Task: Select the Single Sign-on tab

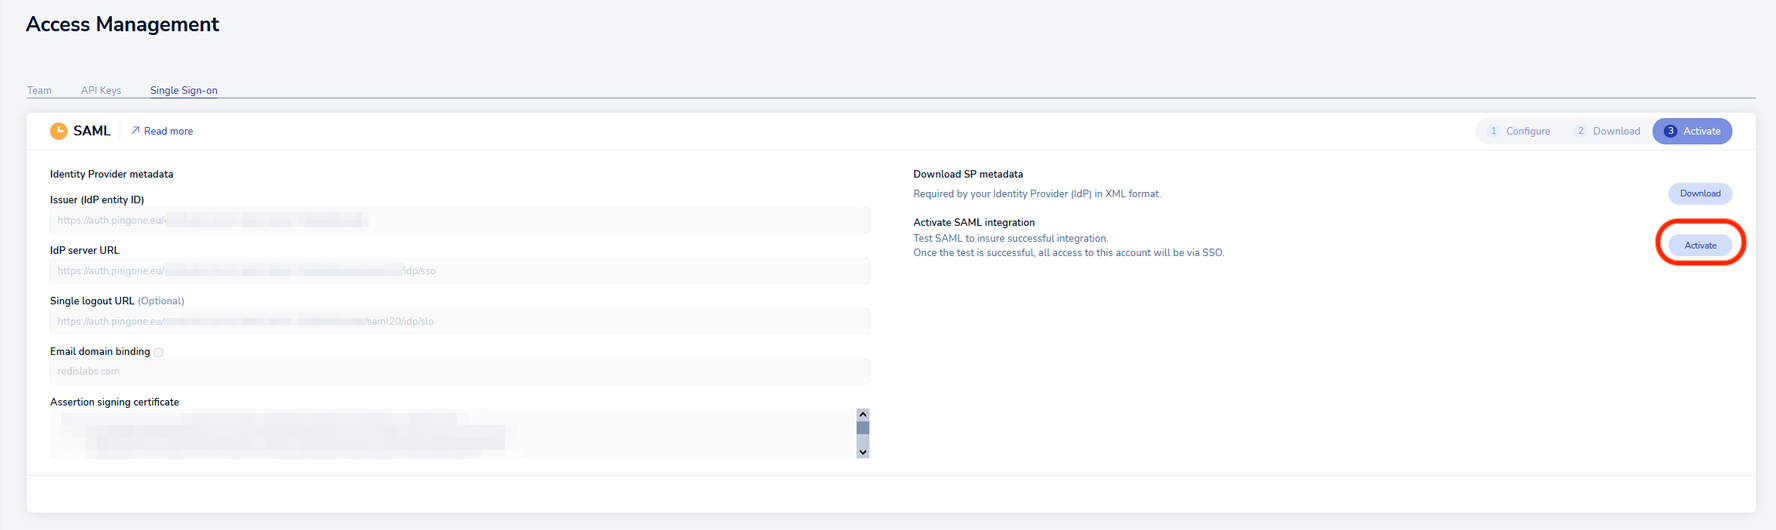Action: 183,90
